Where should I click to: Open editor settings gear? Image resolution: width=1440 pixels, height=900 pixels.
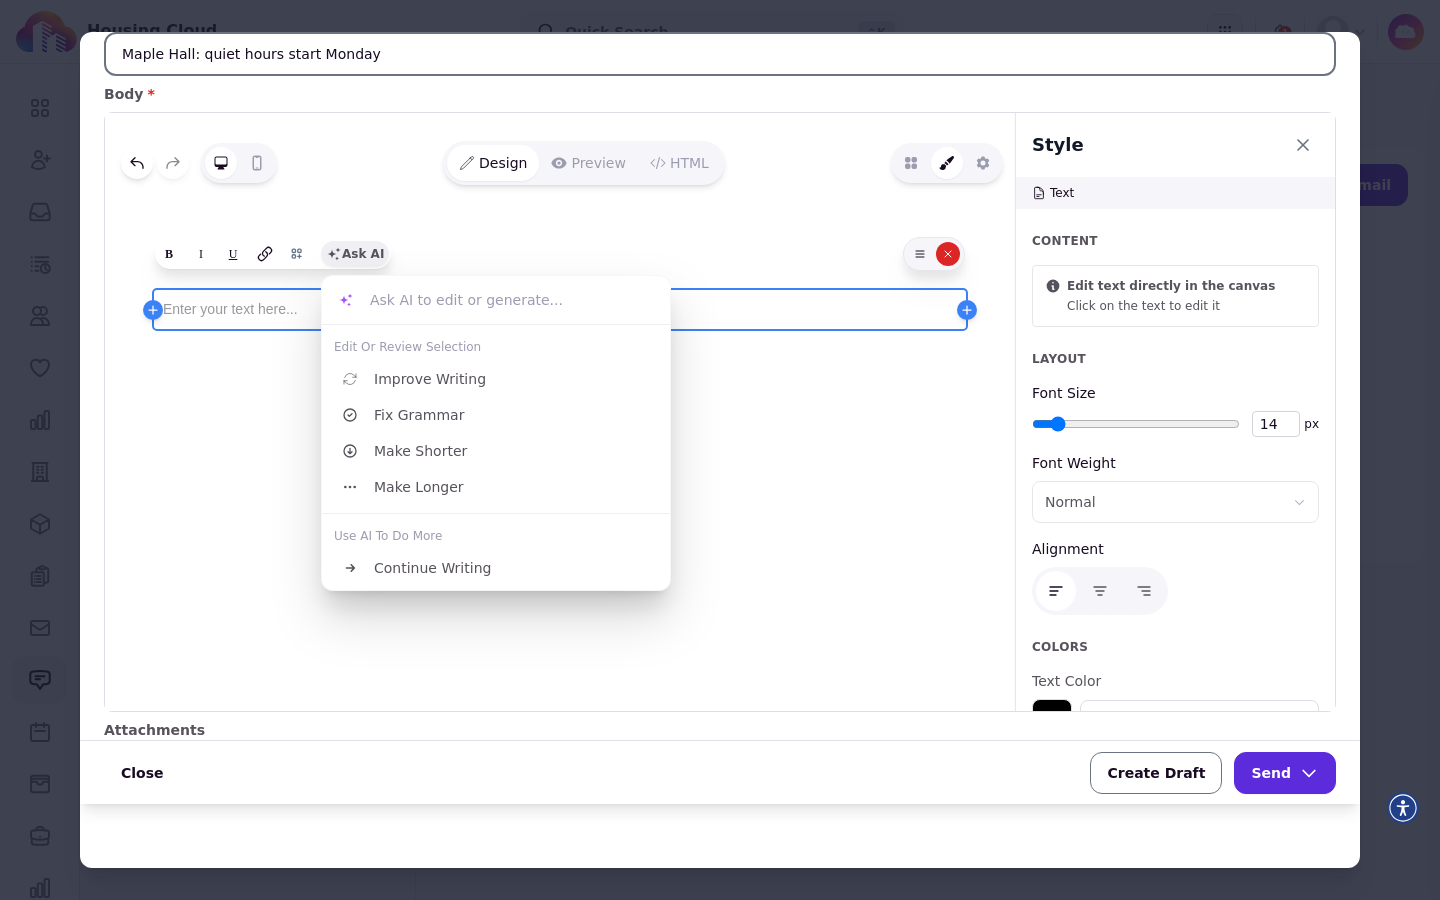[983, 163]
